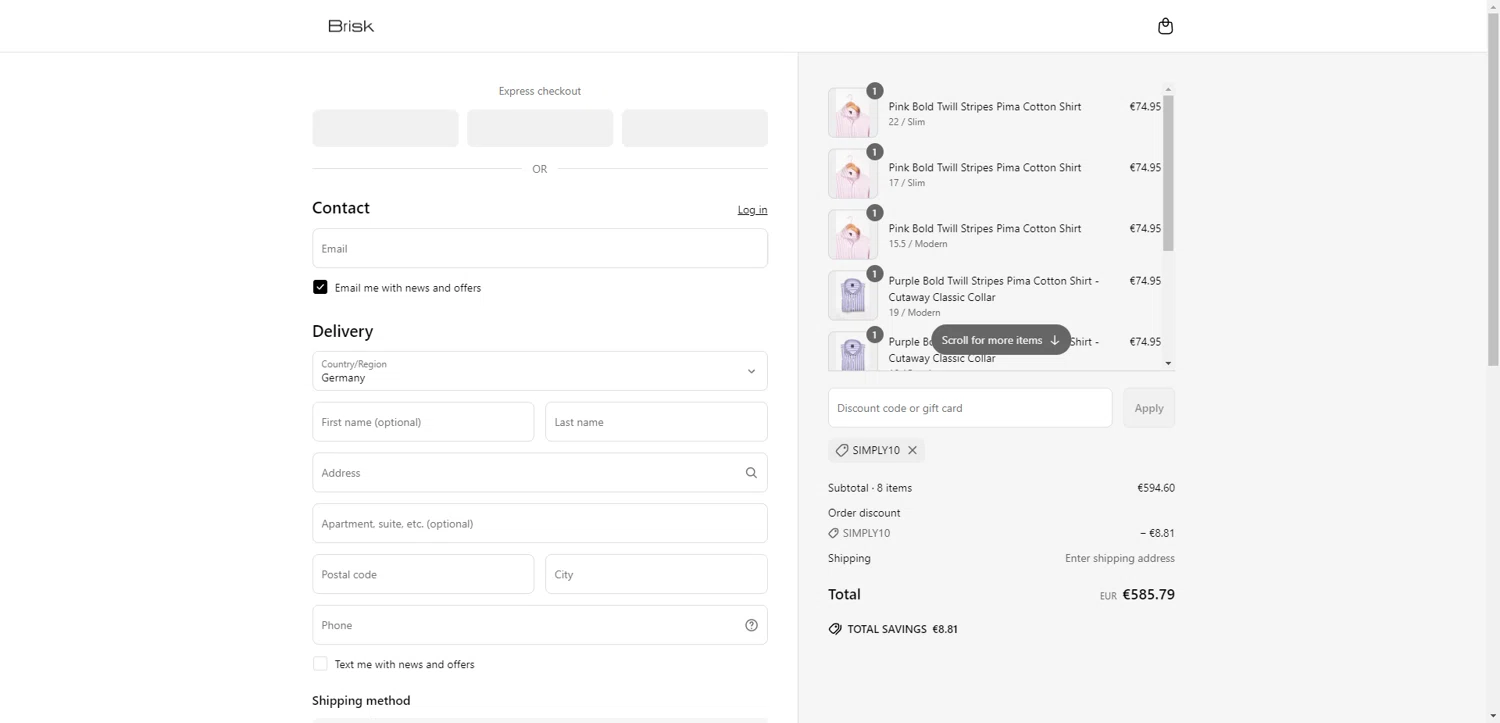Click the − €8.81 discount amount
The width and height of the screenshot is (1500, 723).
click(x=1157, y=533)
